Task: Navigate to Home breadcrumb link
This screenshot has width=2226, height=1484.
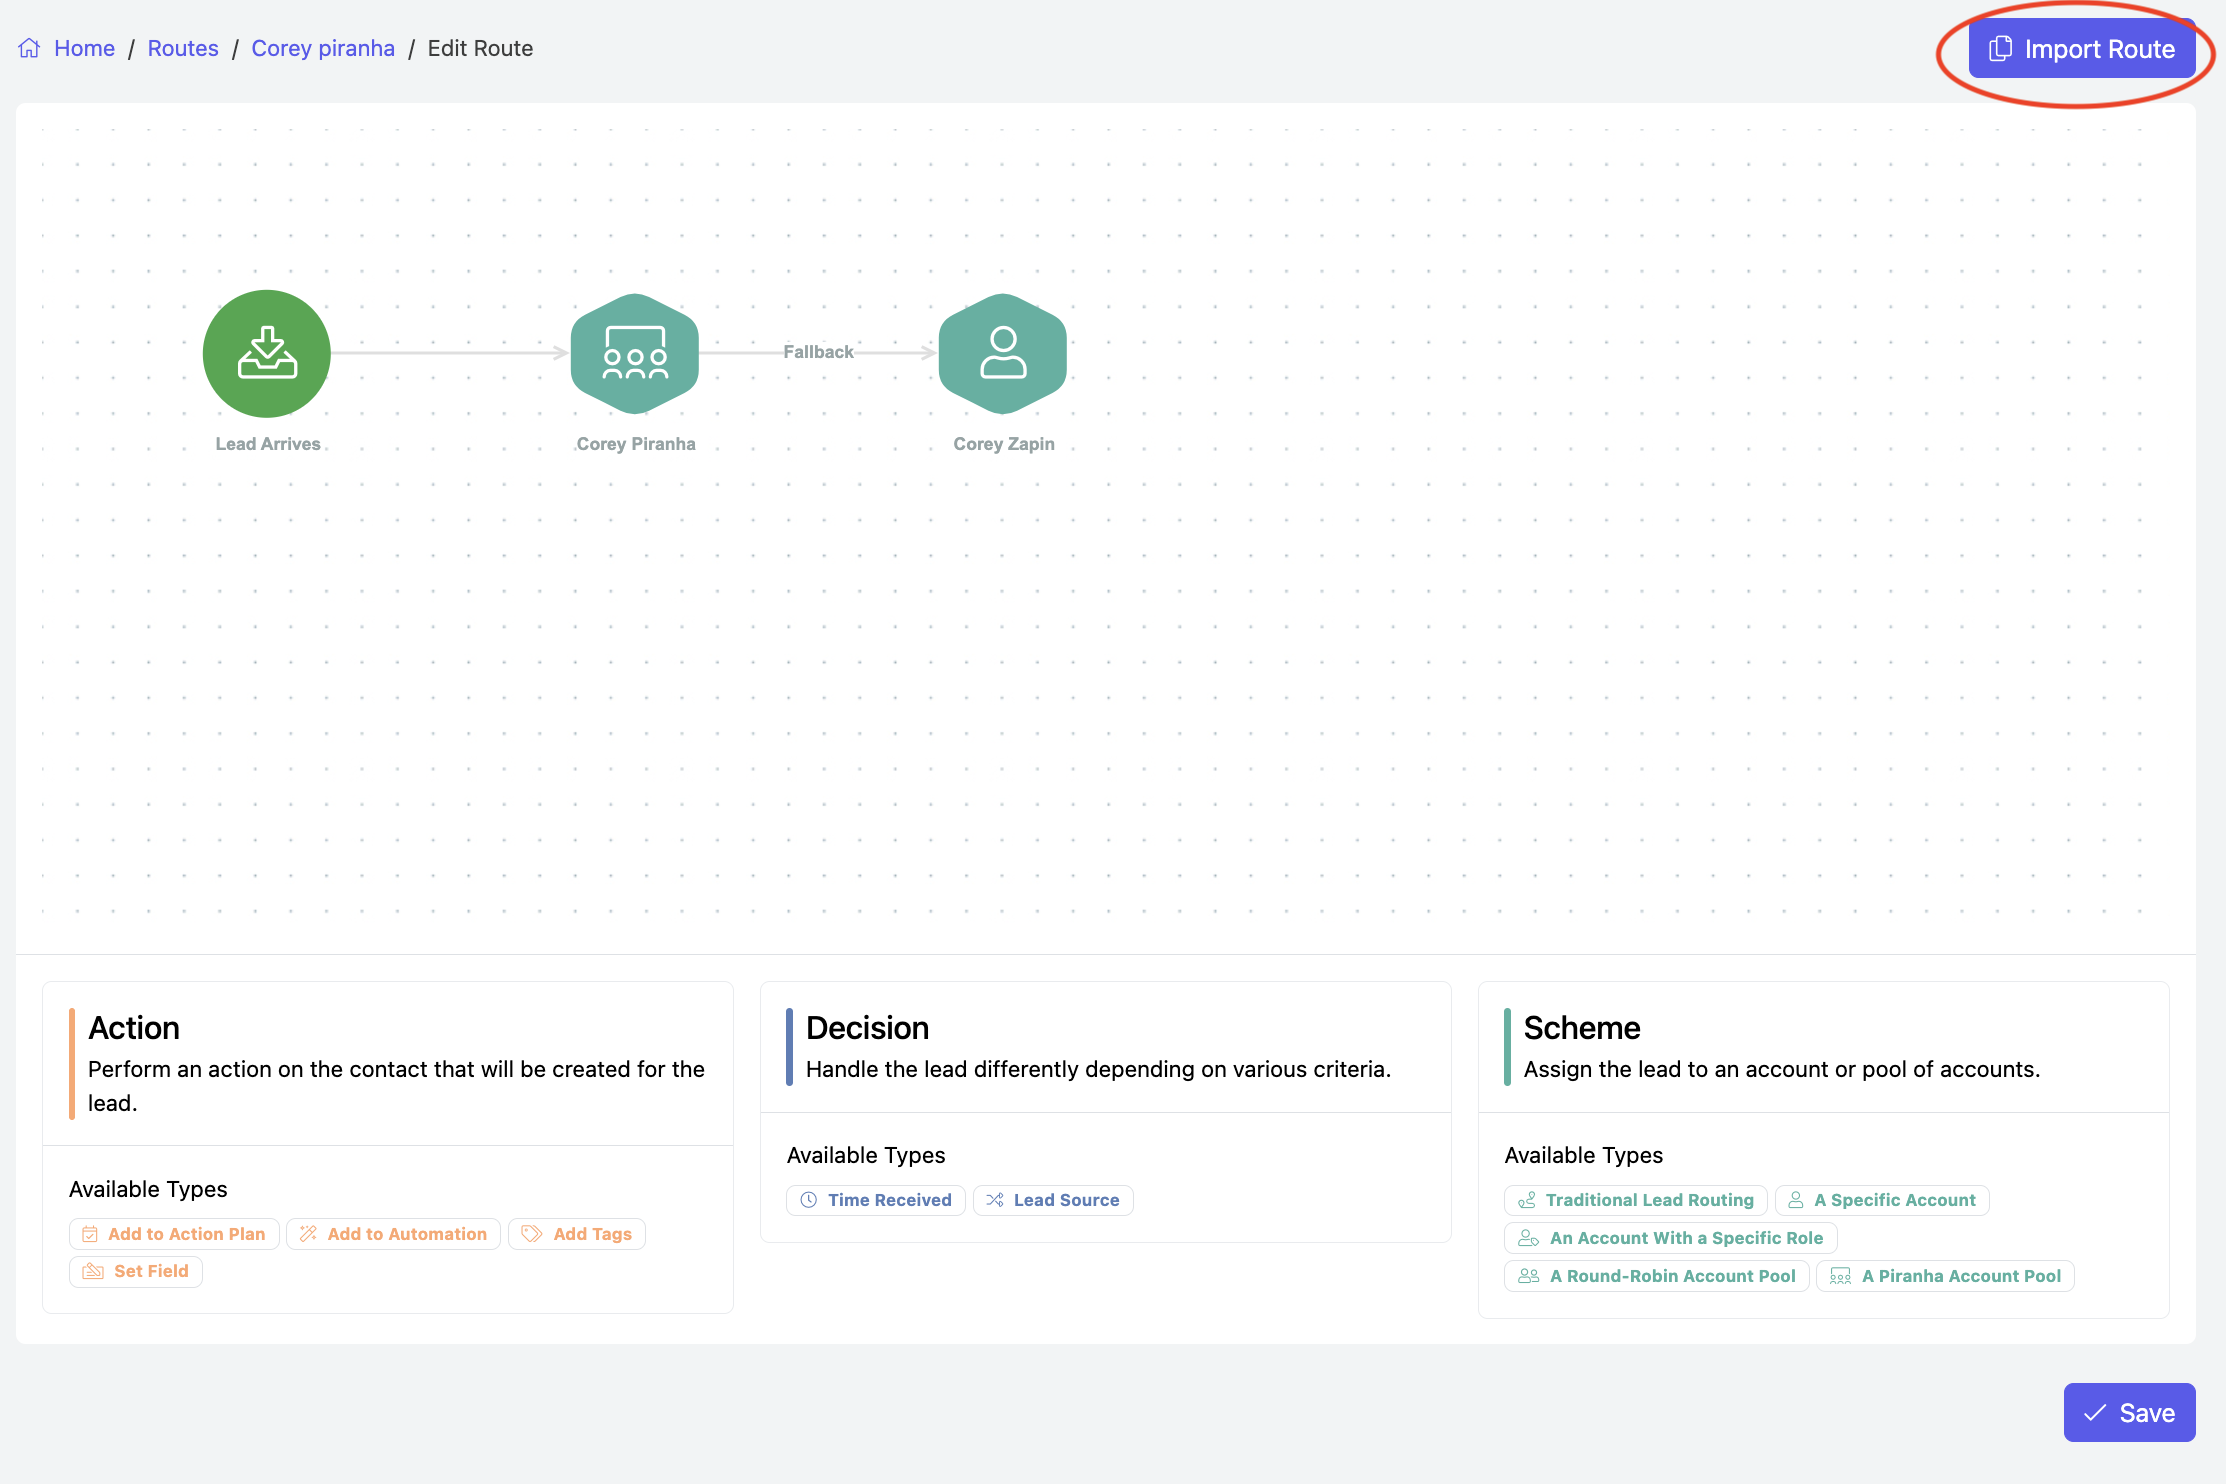Action: point(84,48)
